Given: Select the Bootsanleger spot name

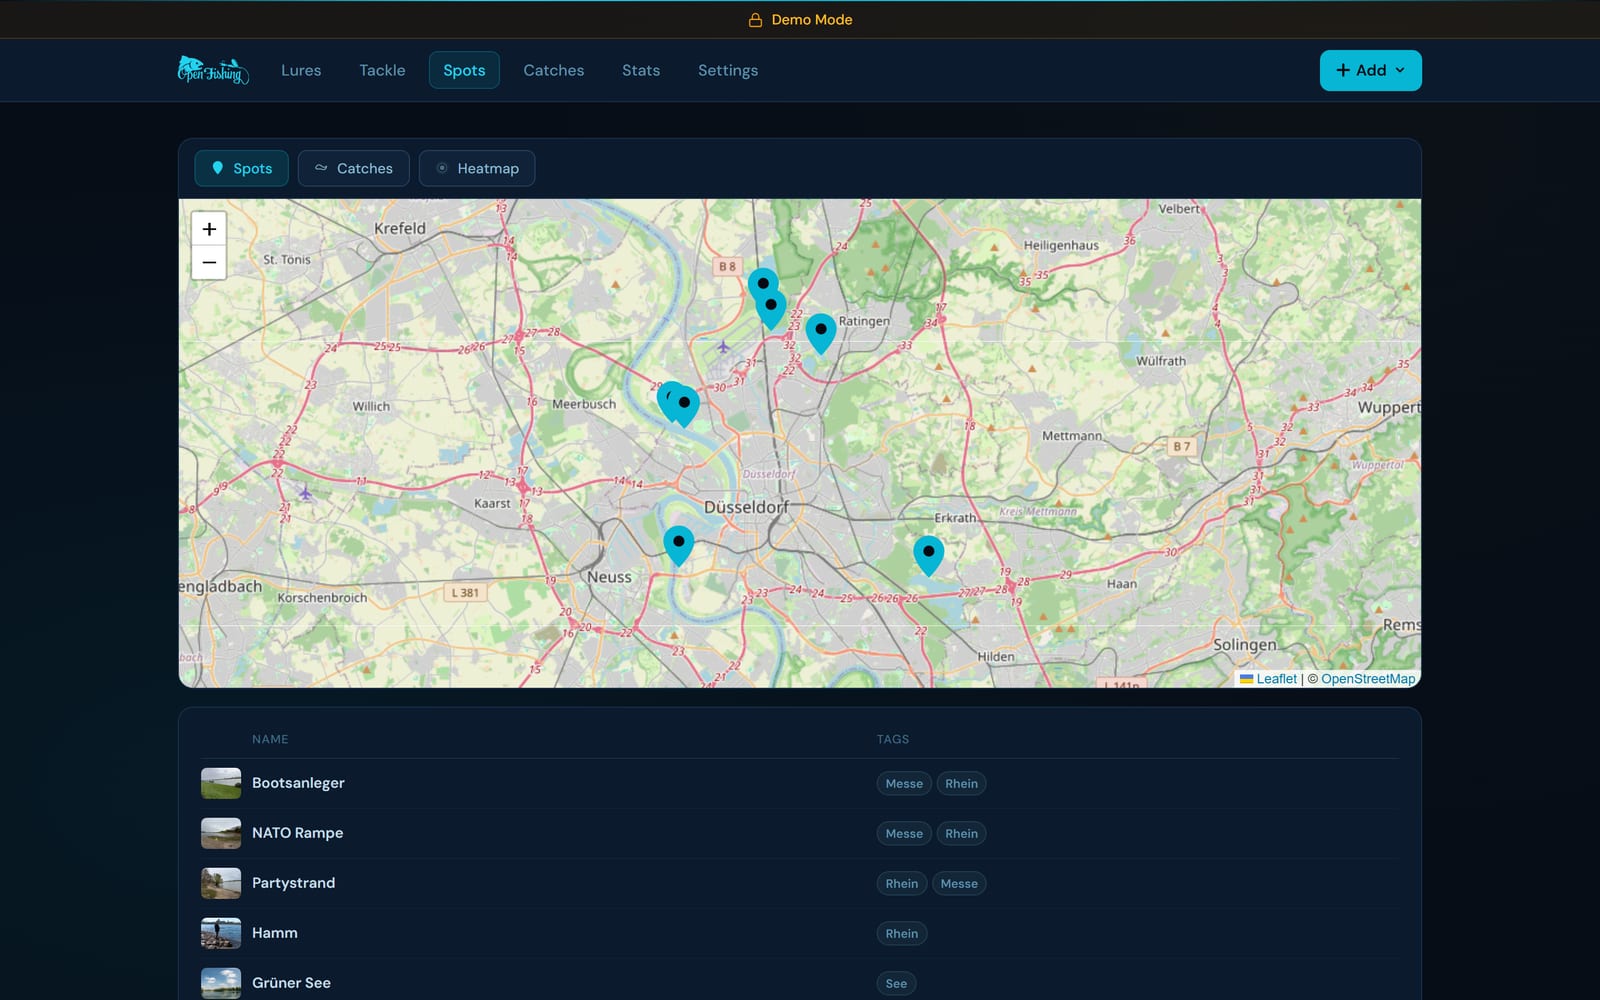Looking at the screenshot, I should coord(298,783).
